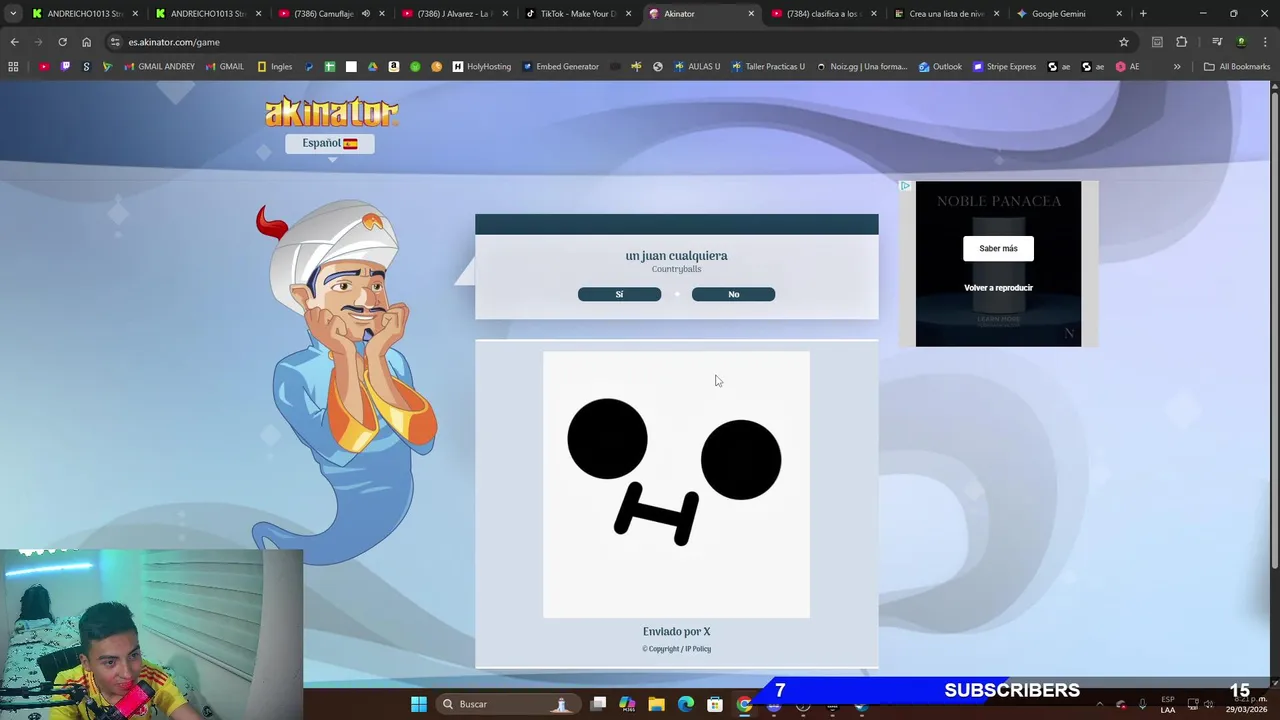The height and width of the screenshot is (720, 1280).
Task: Open the Outlook bookmark
Action: click(940, 67)
